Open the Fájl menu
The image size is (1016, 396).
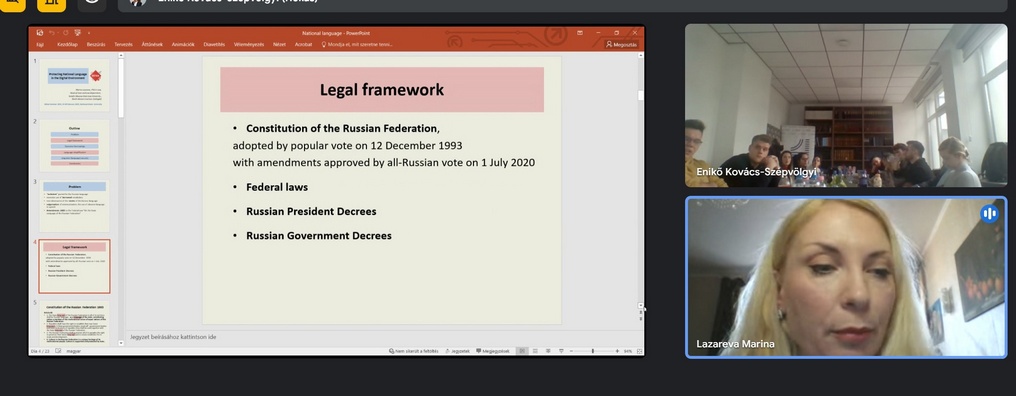(x=40, y=45)
